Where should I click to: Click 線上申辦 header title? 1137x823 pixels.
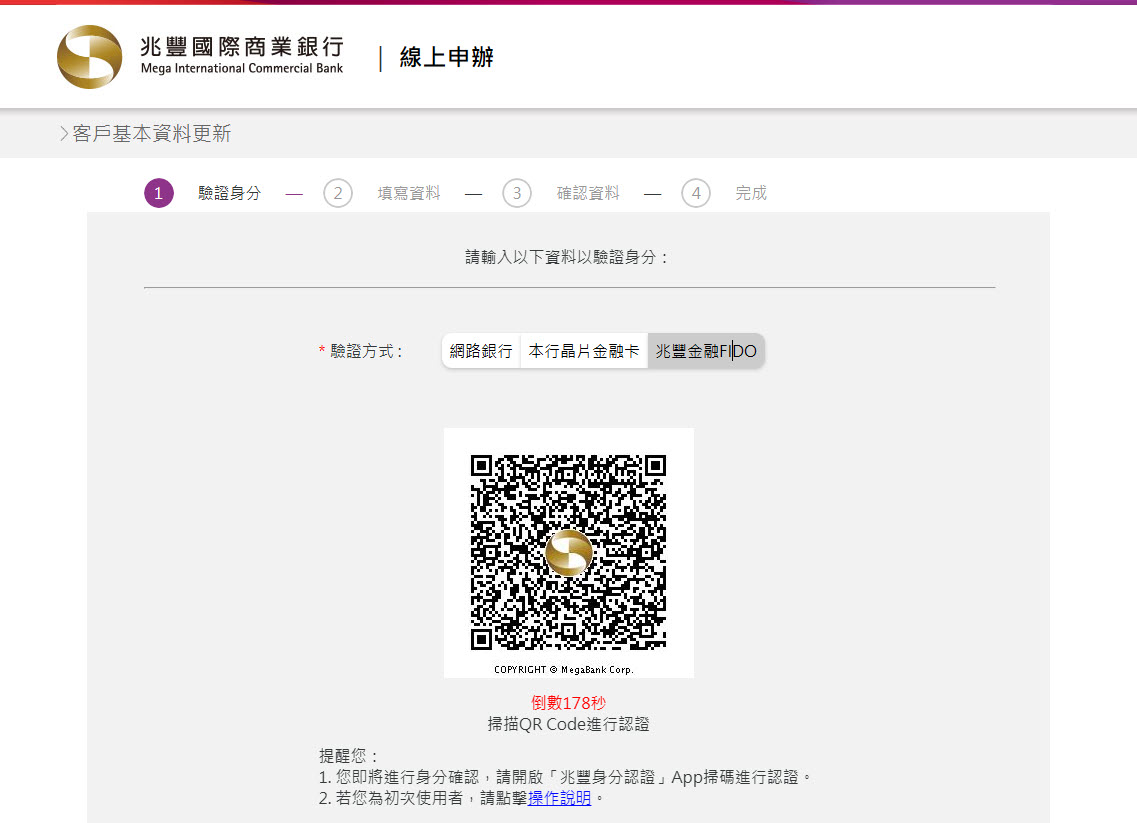tap(447, 57)
